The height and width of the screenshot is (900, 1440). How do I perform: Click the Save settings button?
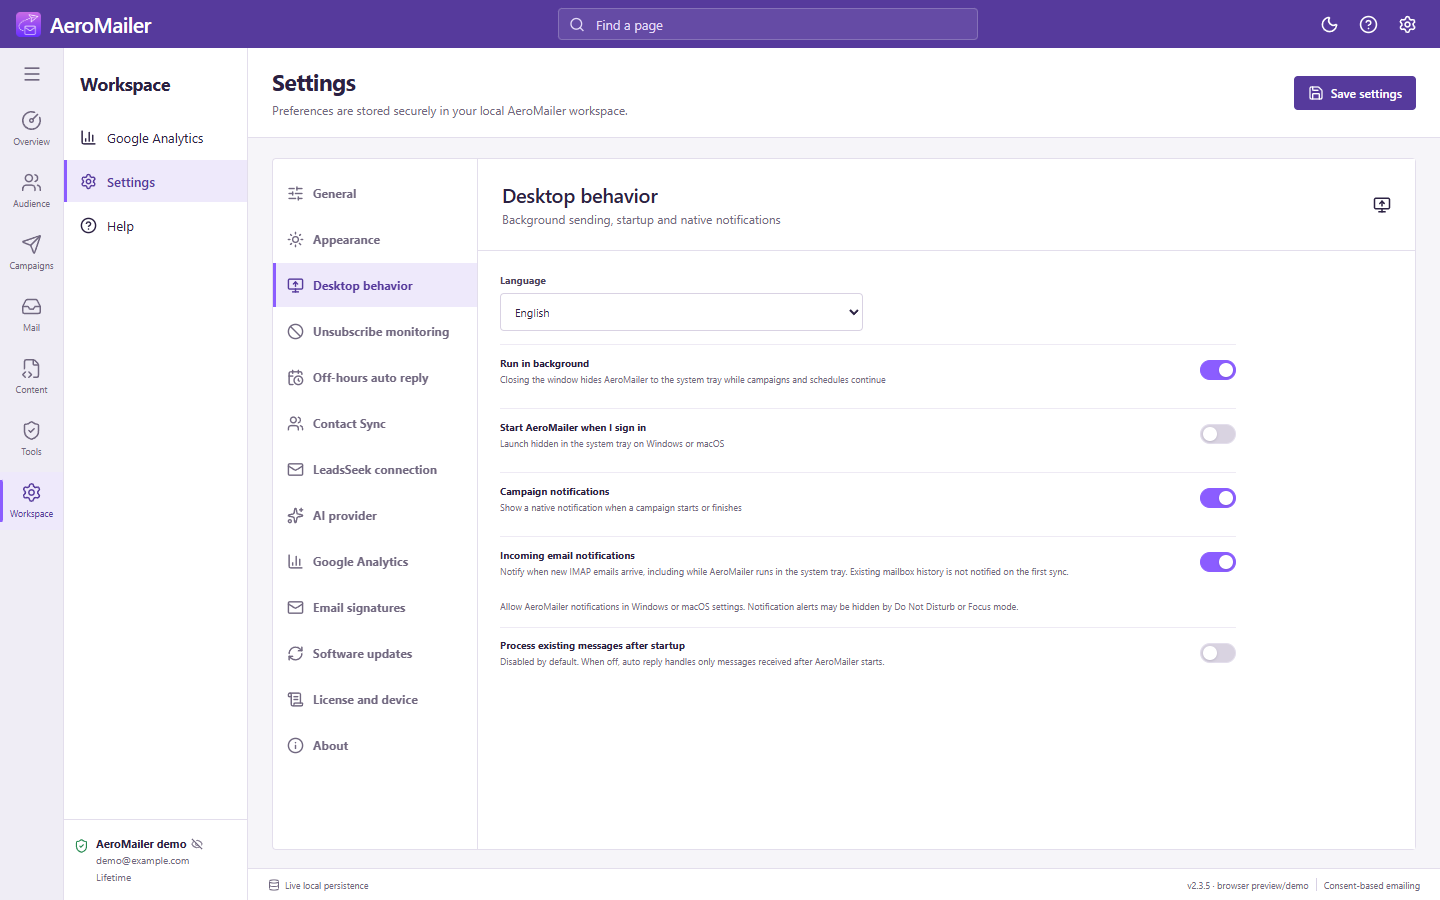pos(1355,93)
